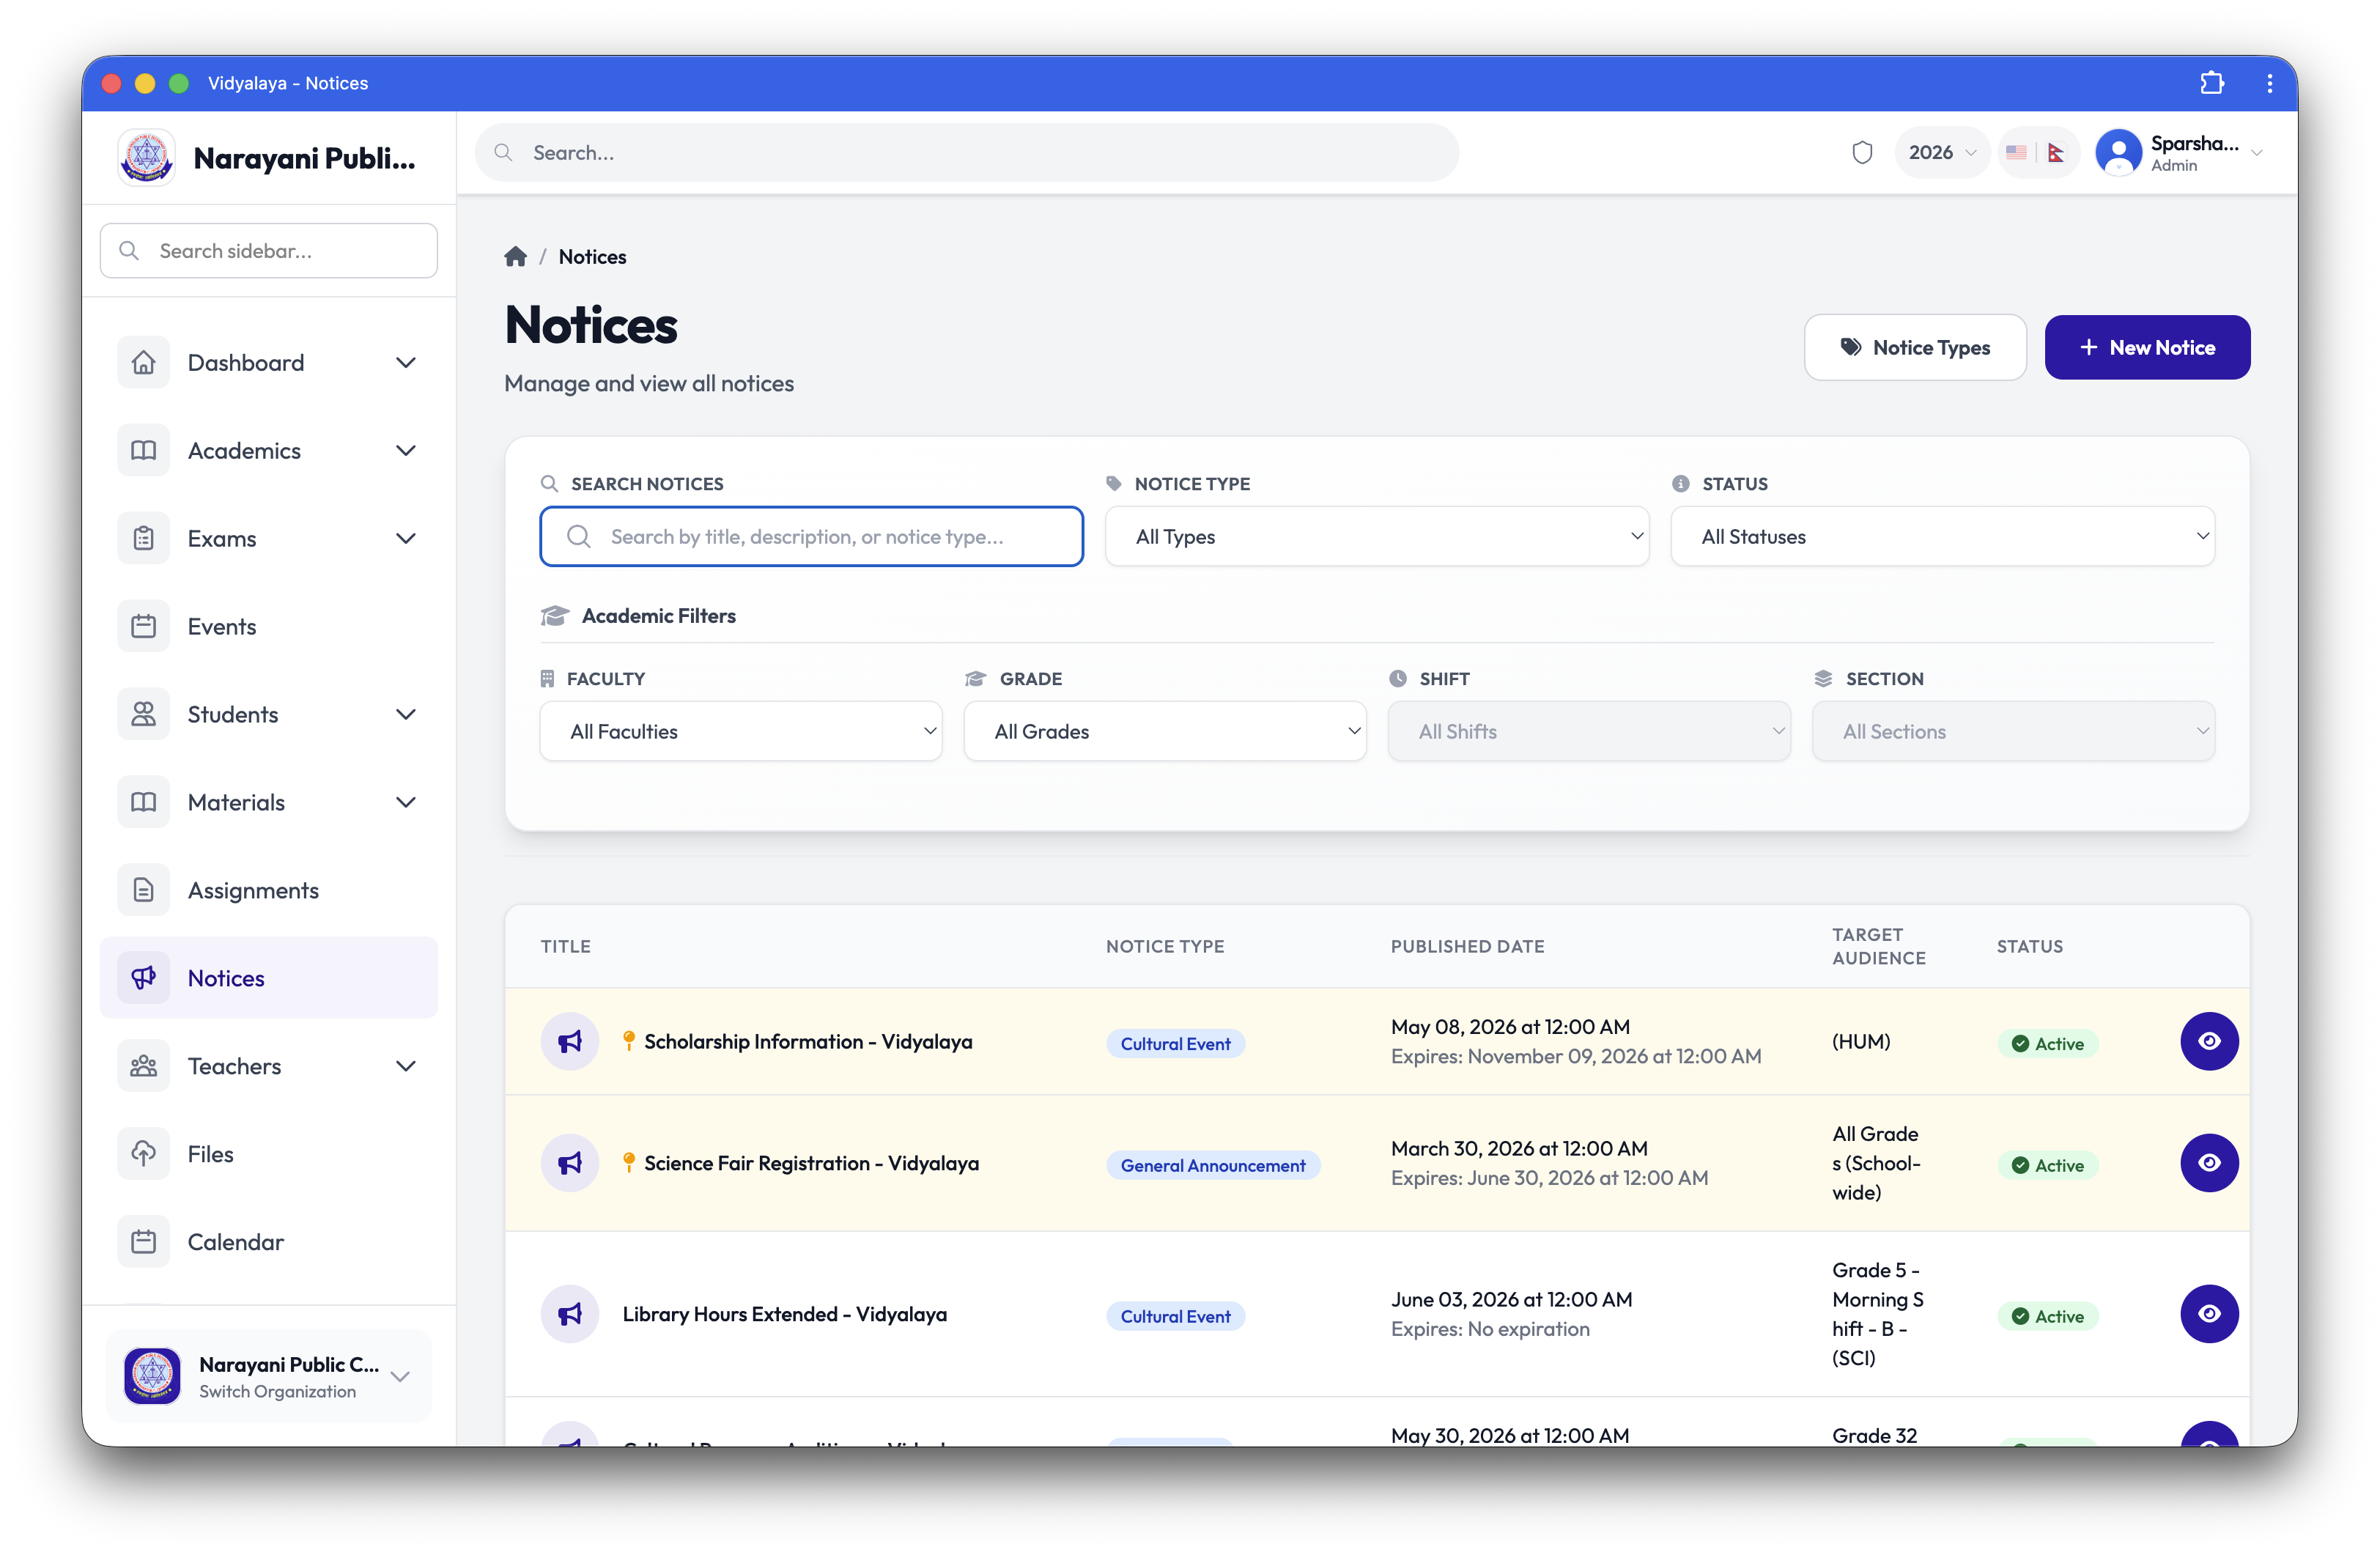Viewport: 2380px width, 1555px height.
Task: Click the Assignments document icon in sidebar
Action: click(x=144, y=890)
